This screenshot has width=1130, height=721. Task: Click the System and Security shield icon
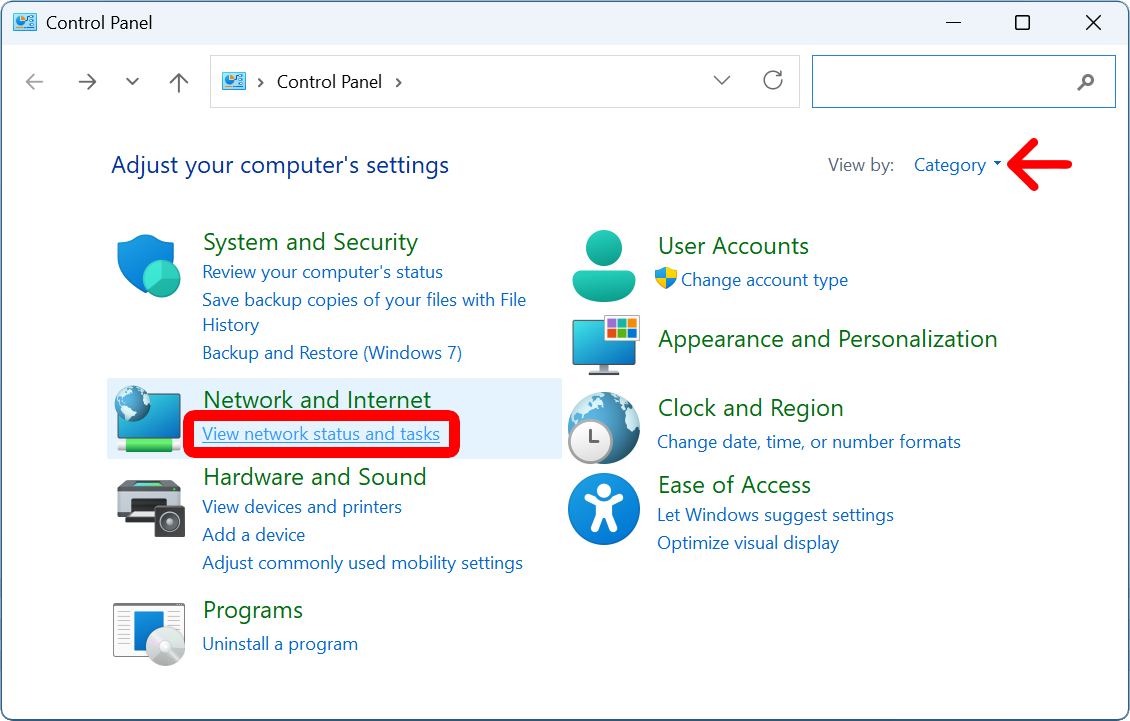pos(149,265)
